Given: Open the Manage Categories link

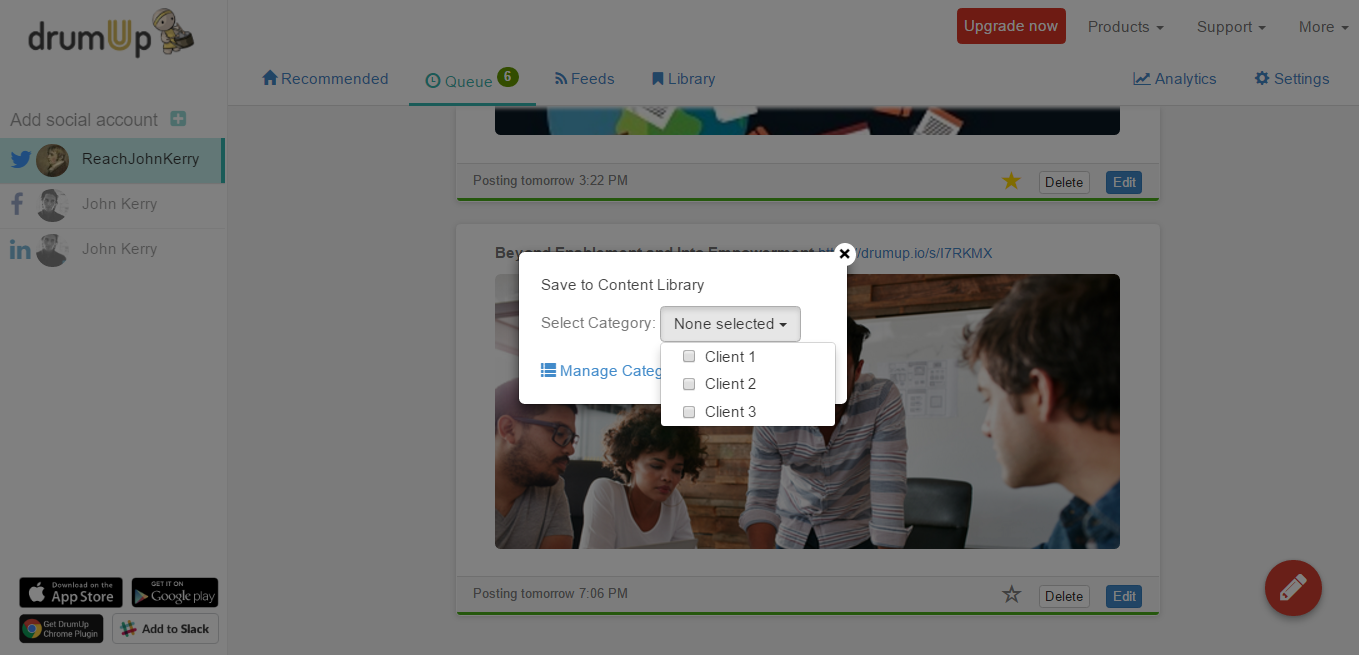Looking at the screenshot, I should [x=601, y=371].
